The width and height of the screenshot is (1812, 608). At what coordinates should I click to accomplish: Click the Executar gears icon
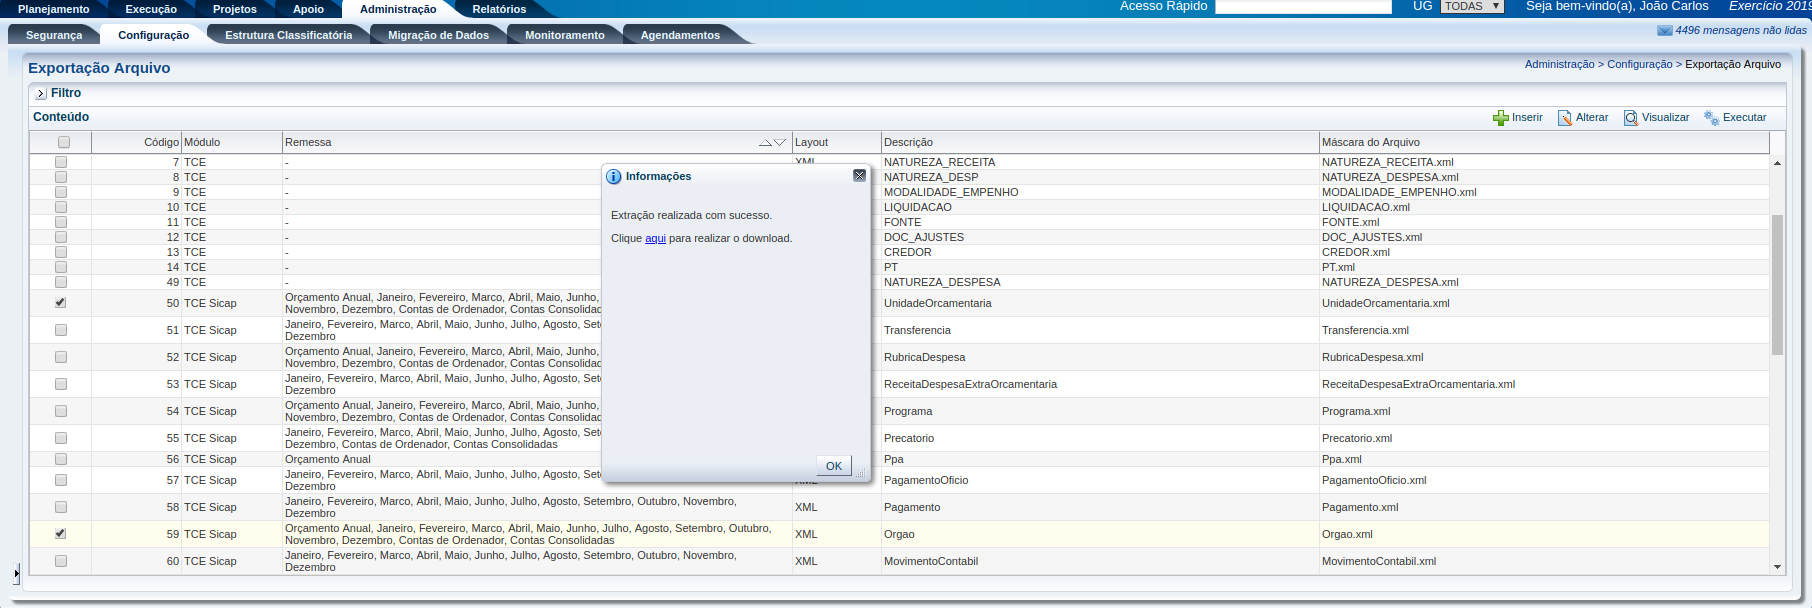(1711, 118)
